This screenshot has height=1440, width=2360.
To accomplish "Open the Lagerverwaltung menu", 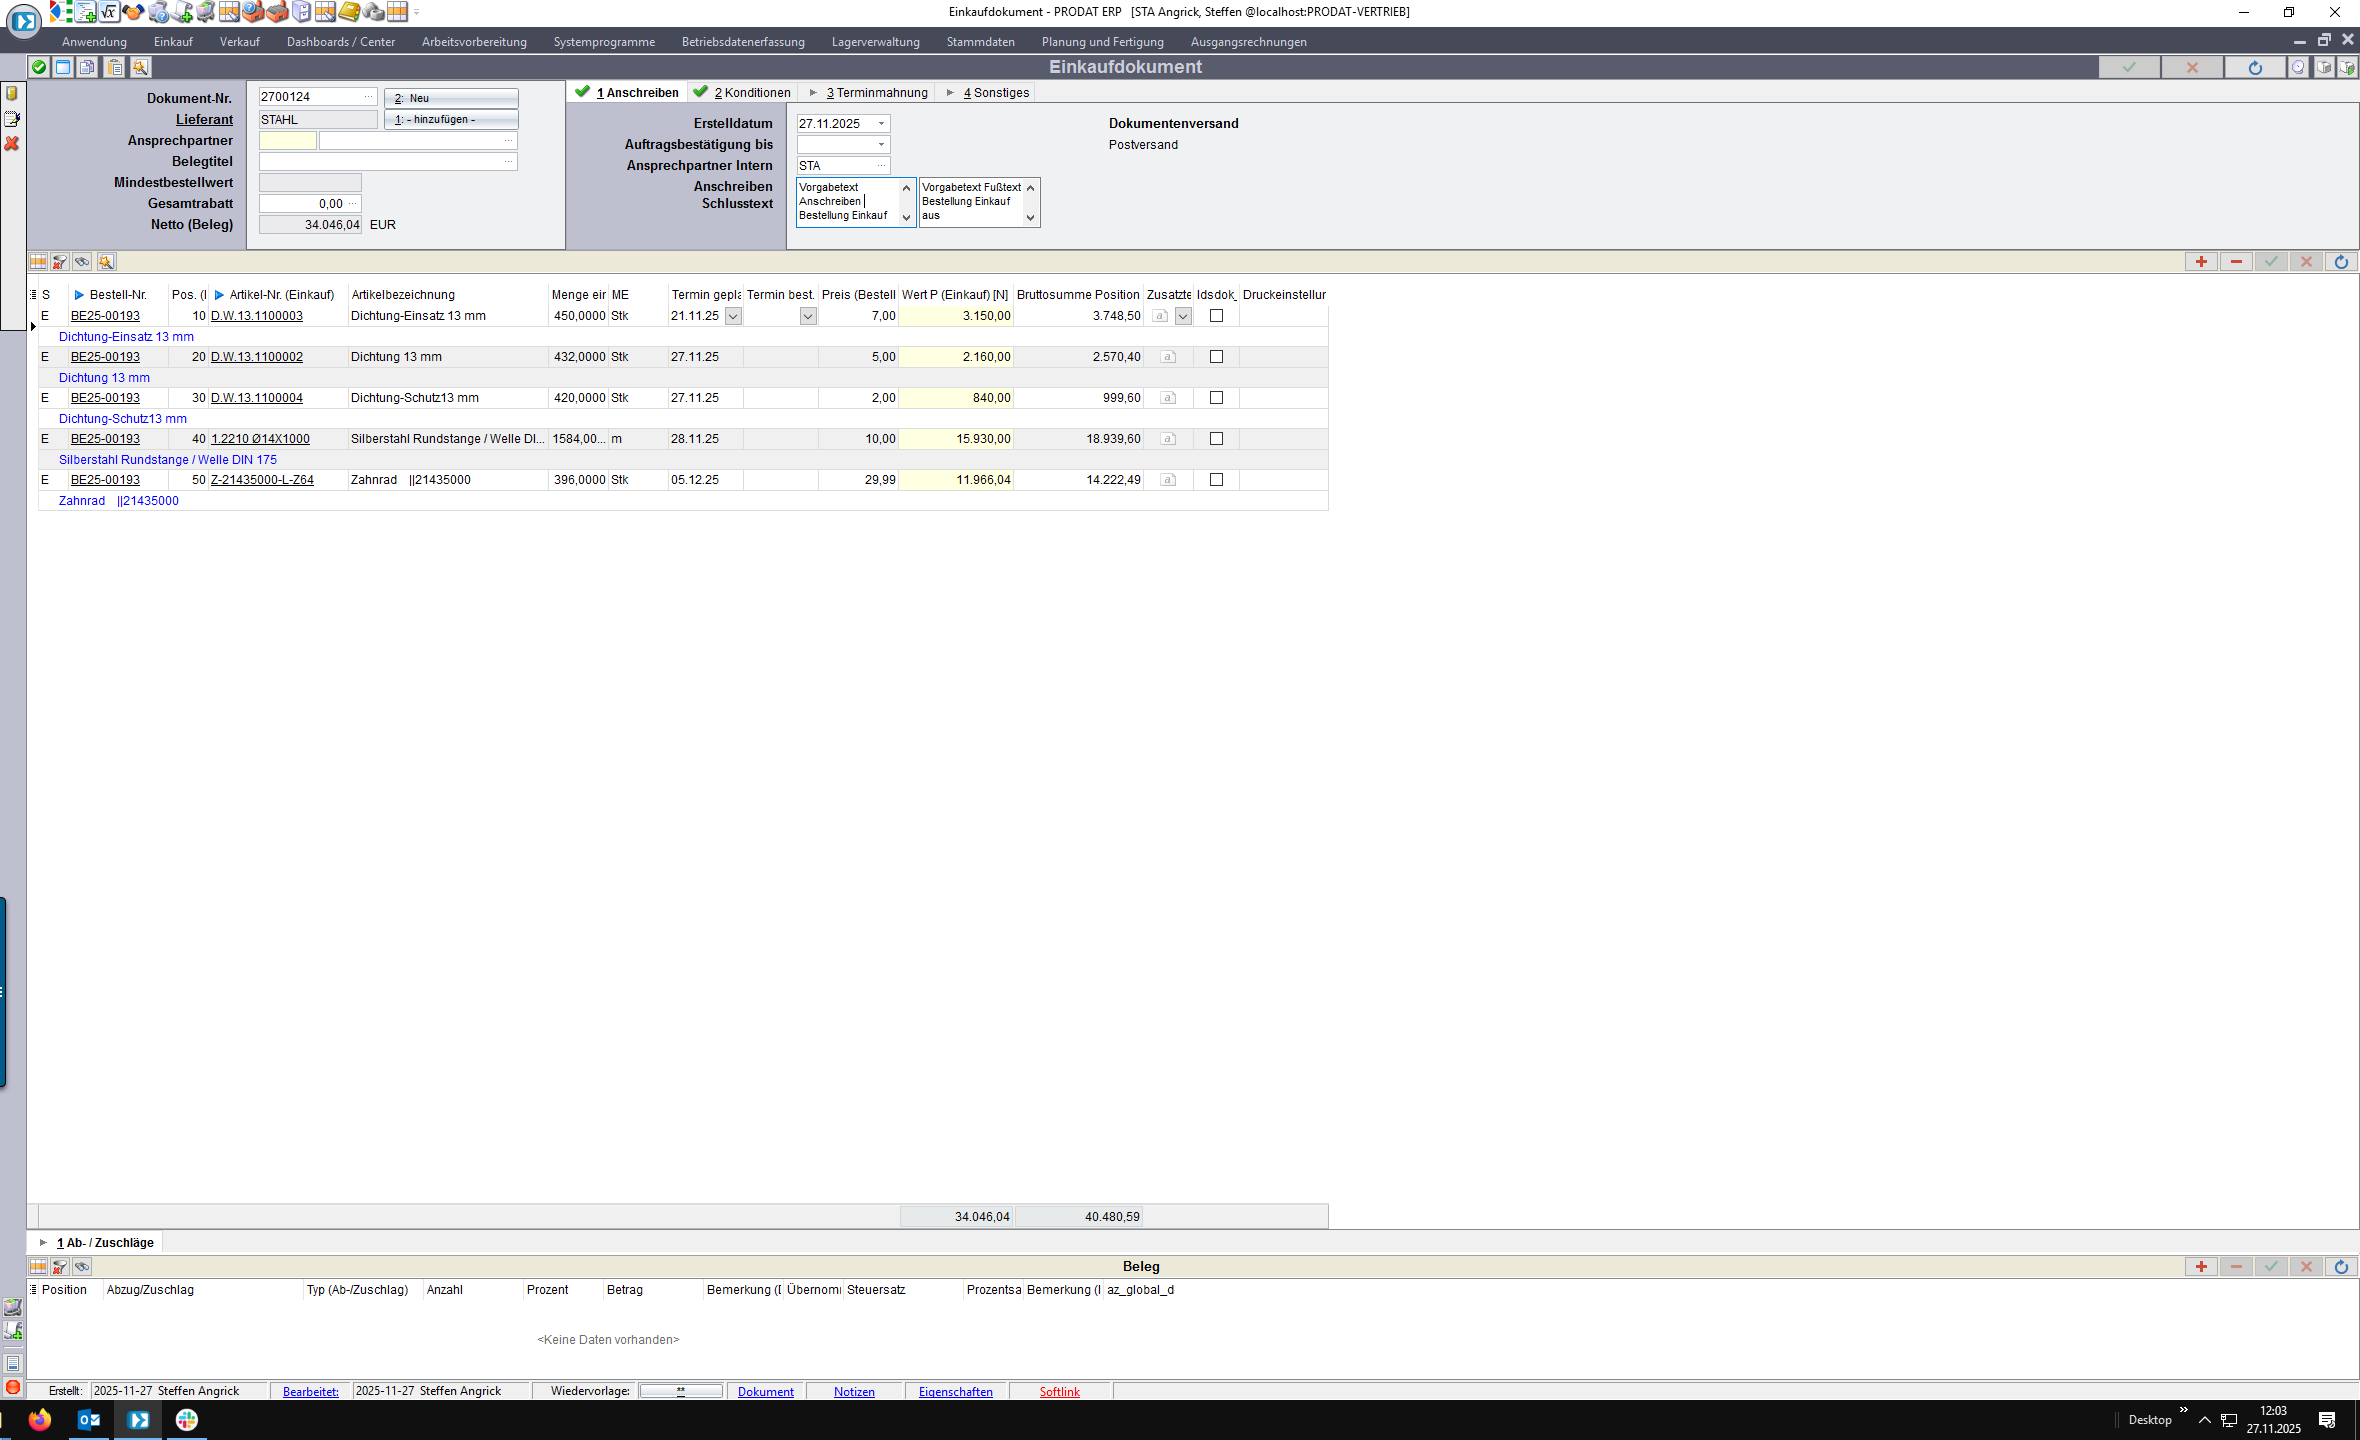I will [x=875, y=42].
